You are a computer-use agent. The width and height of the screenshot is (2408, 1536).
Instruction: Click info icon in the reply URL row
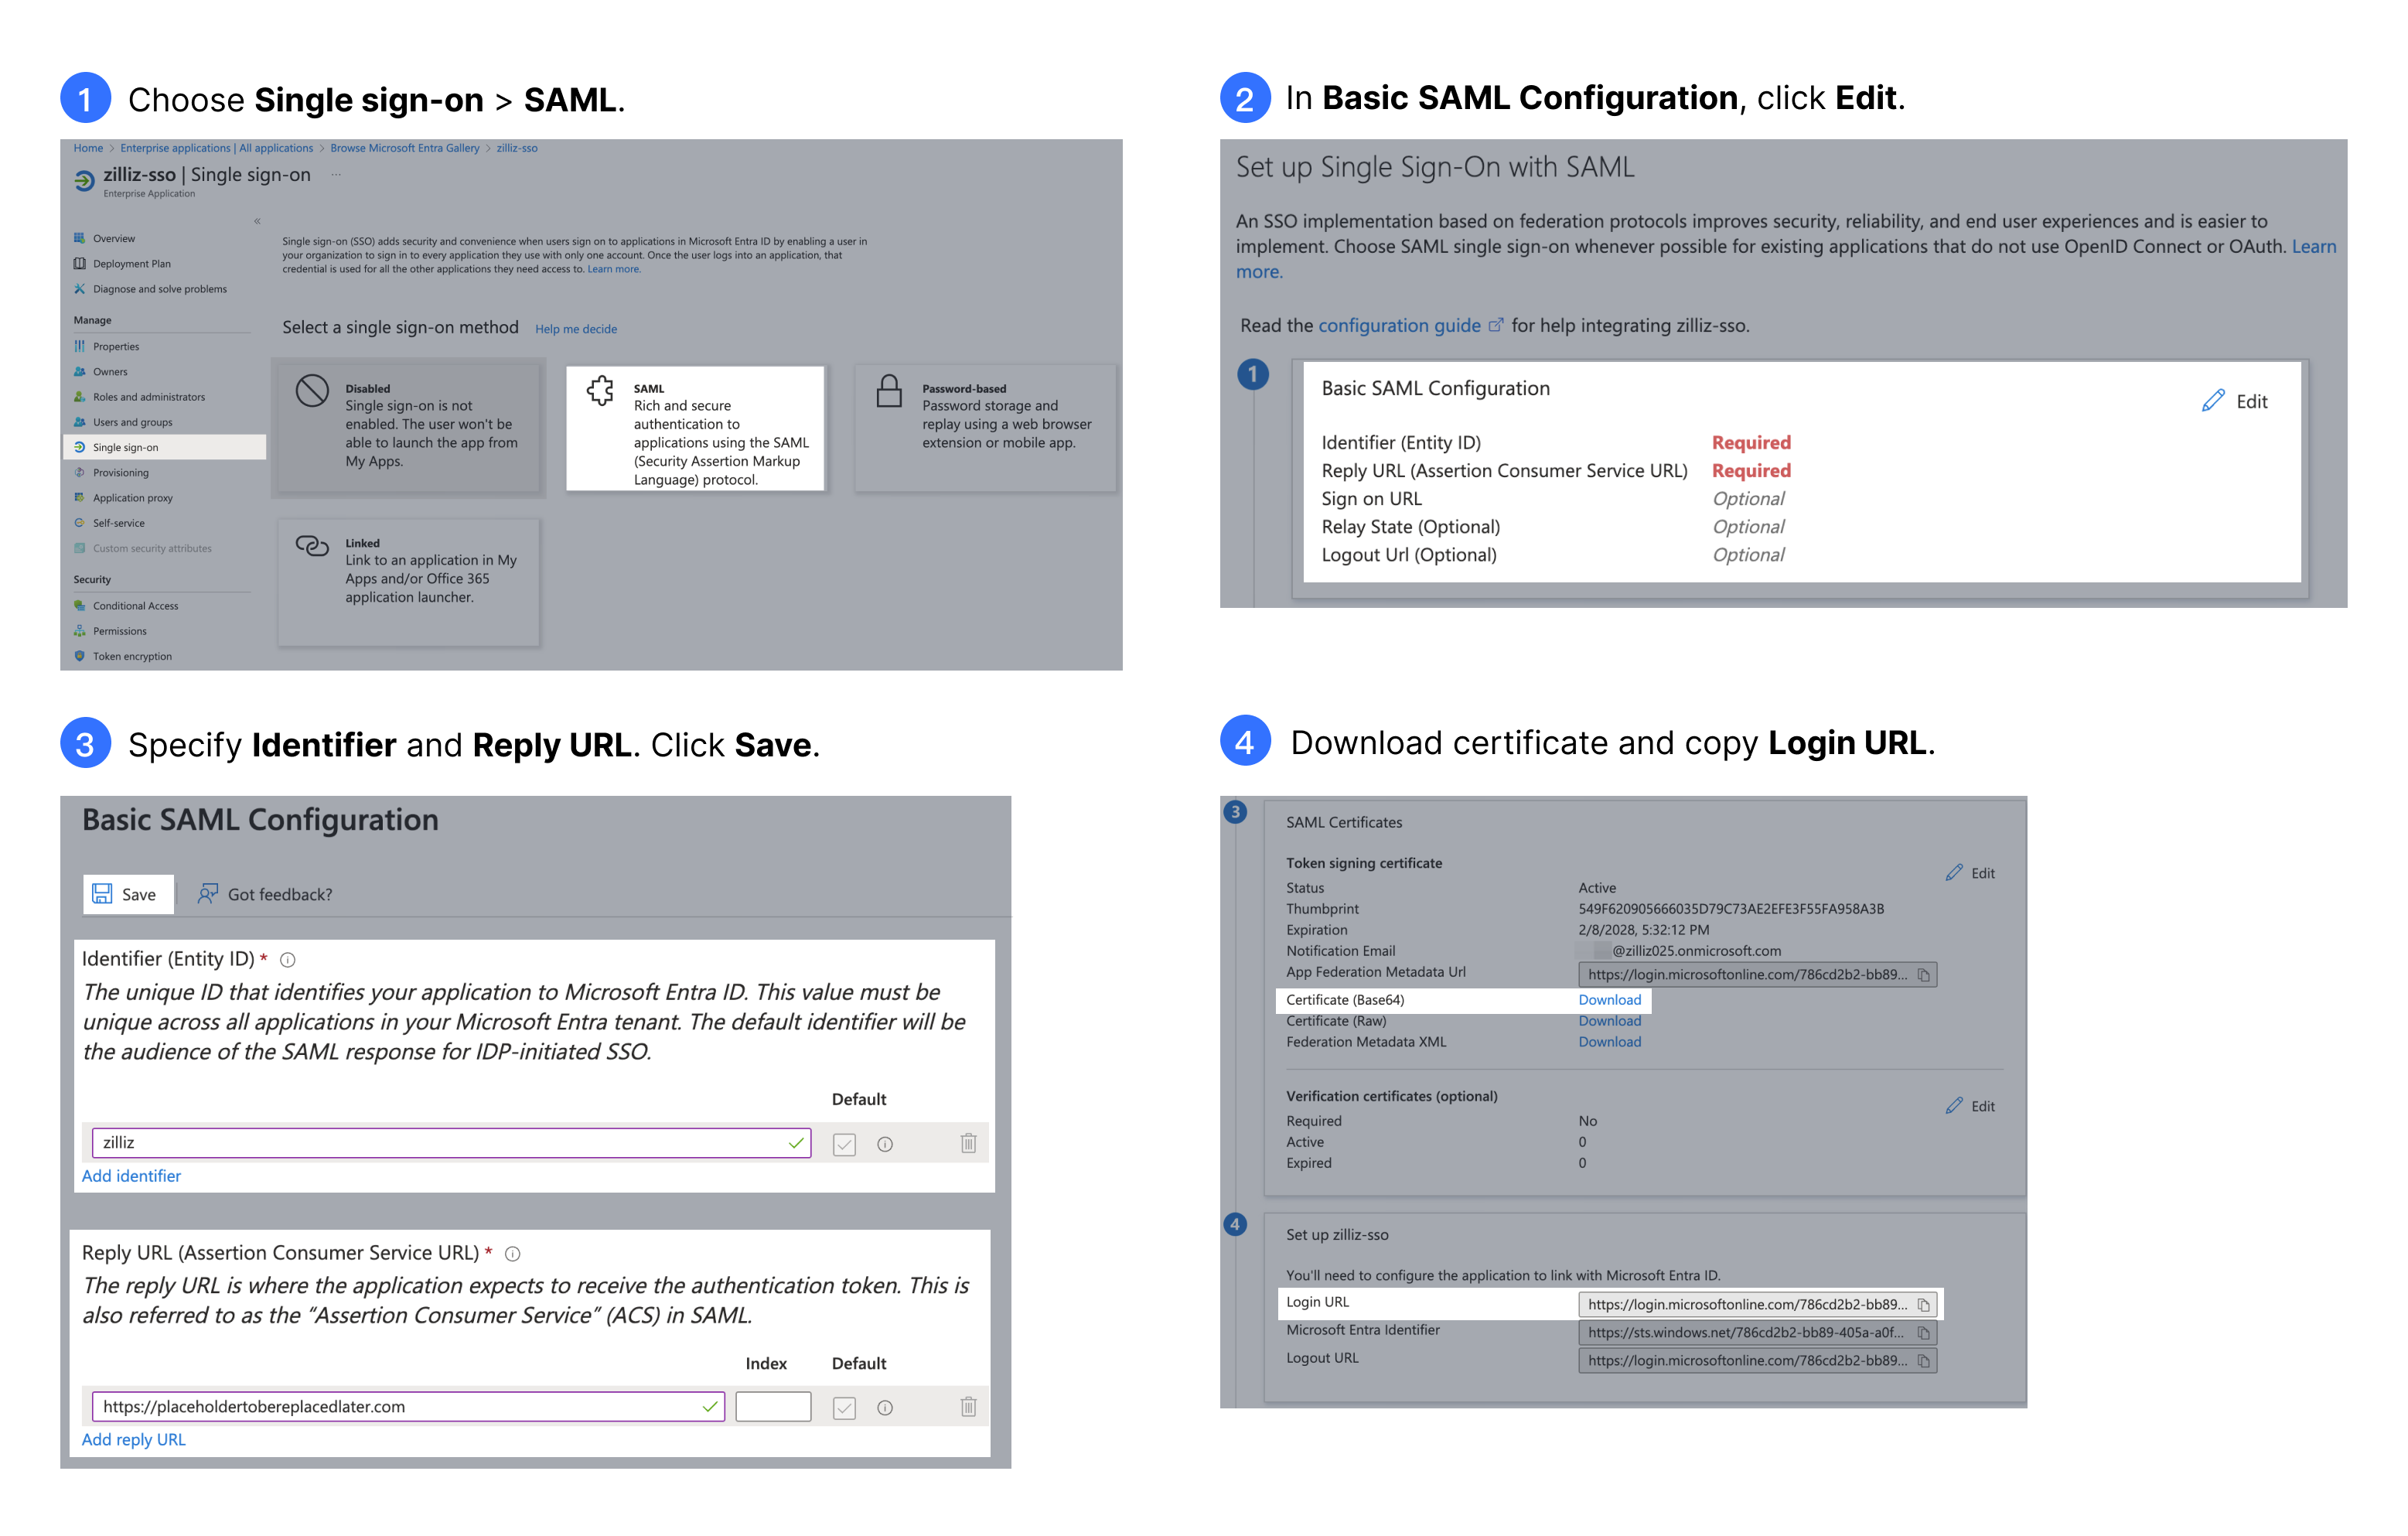click(885, 1408)
